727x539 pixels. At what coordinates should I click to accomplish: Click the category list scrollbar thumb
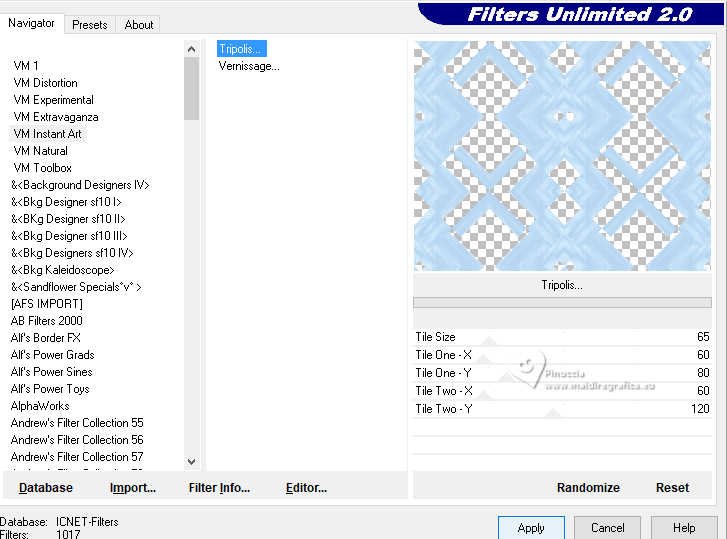tap(191, 89)
